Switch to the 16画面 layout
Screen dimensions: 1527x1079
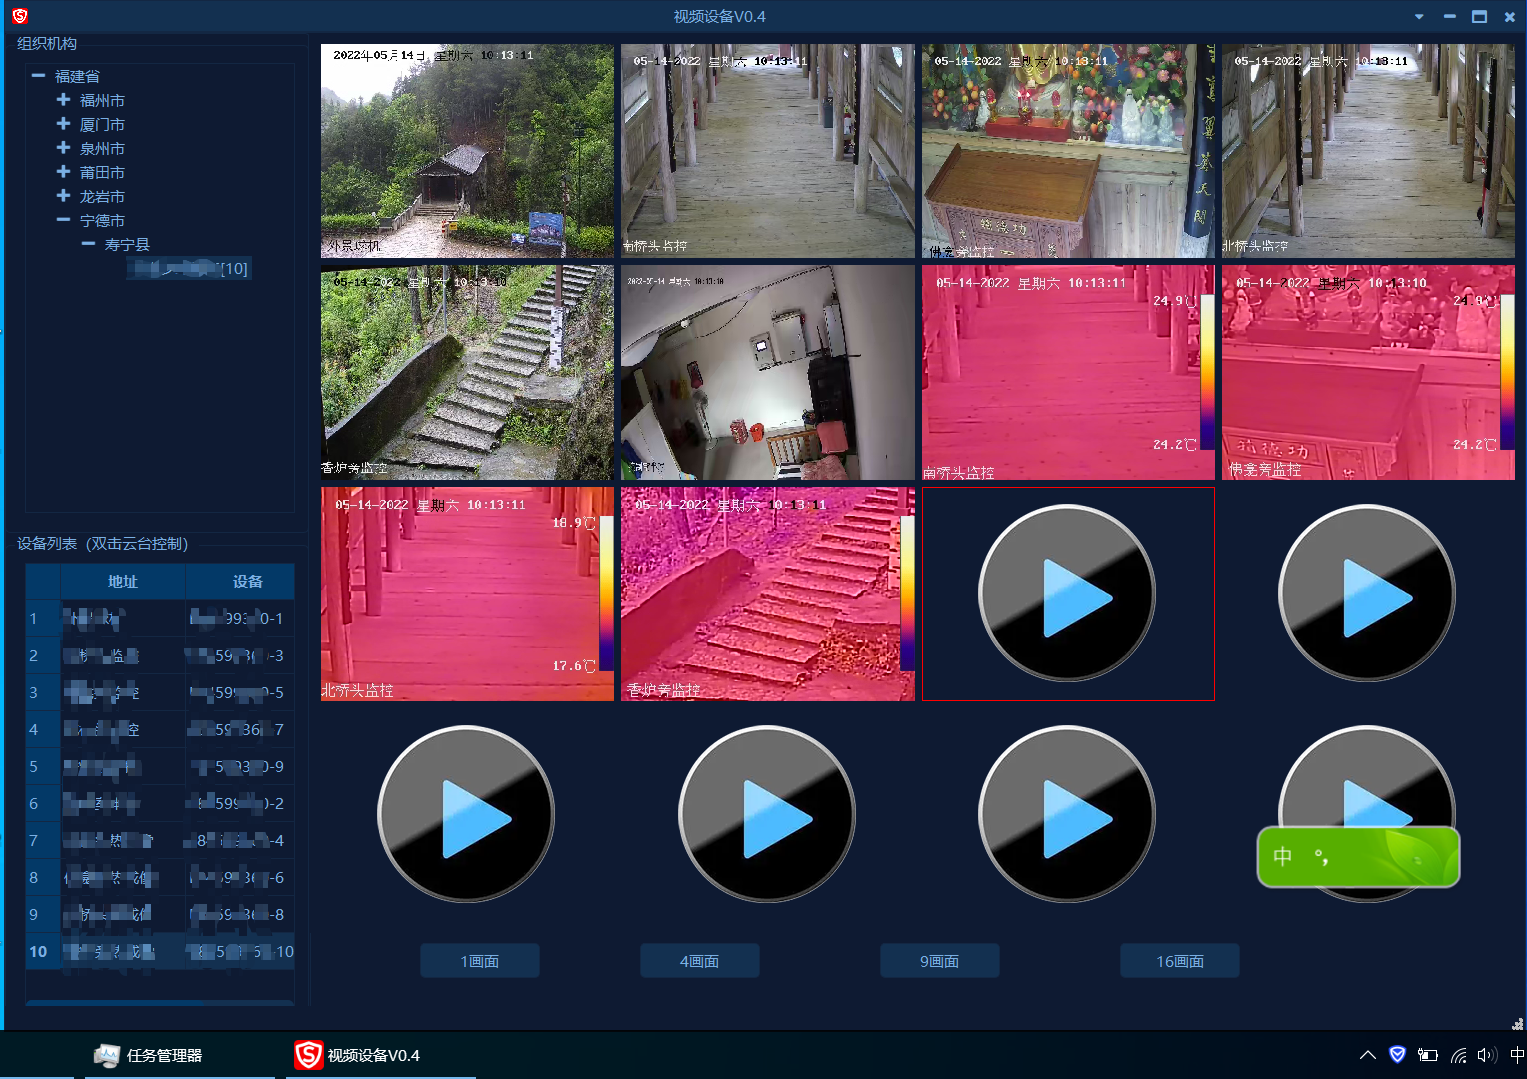[x=1180, y=960]
